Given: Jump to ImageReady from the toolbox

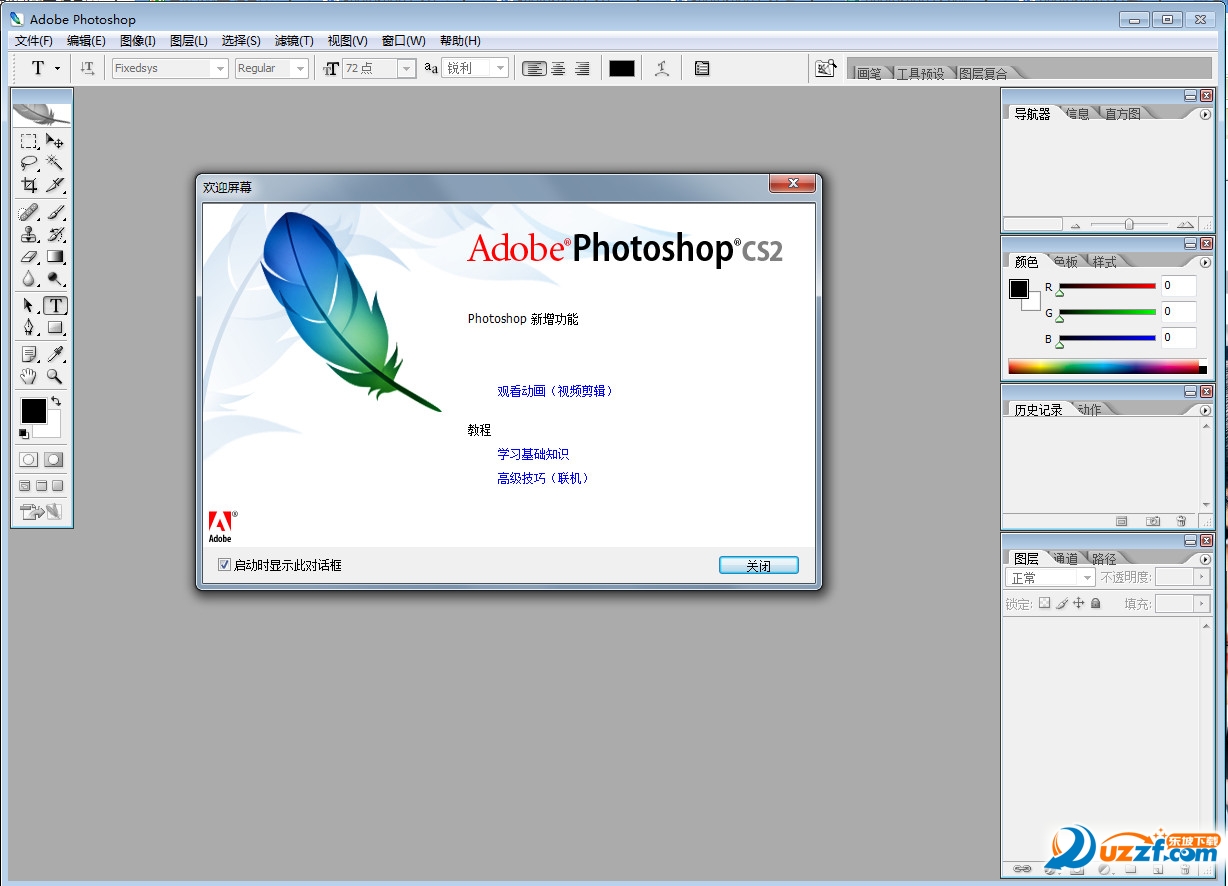Looking at the screenshot, I should pos(41,512).
